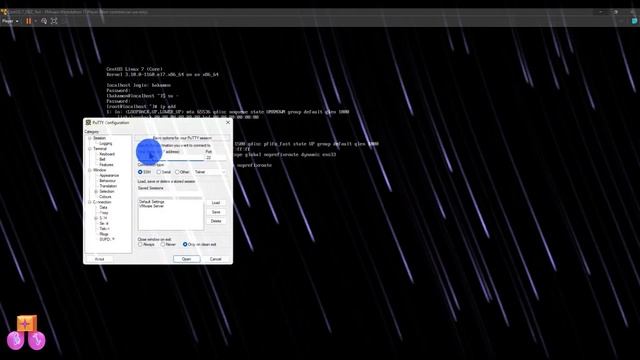The image size is (640, 360).
Task: Enter full screen mode icon in VMware toolbar
Action: pos(54,21)
